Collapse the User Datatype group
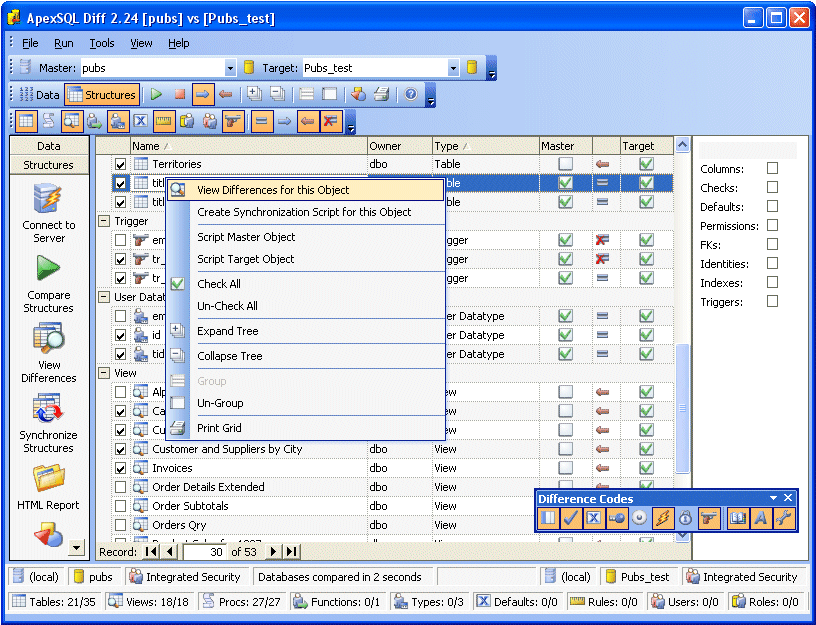This screenshot has height=625, width=816. tap(104, 297)
